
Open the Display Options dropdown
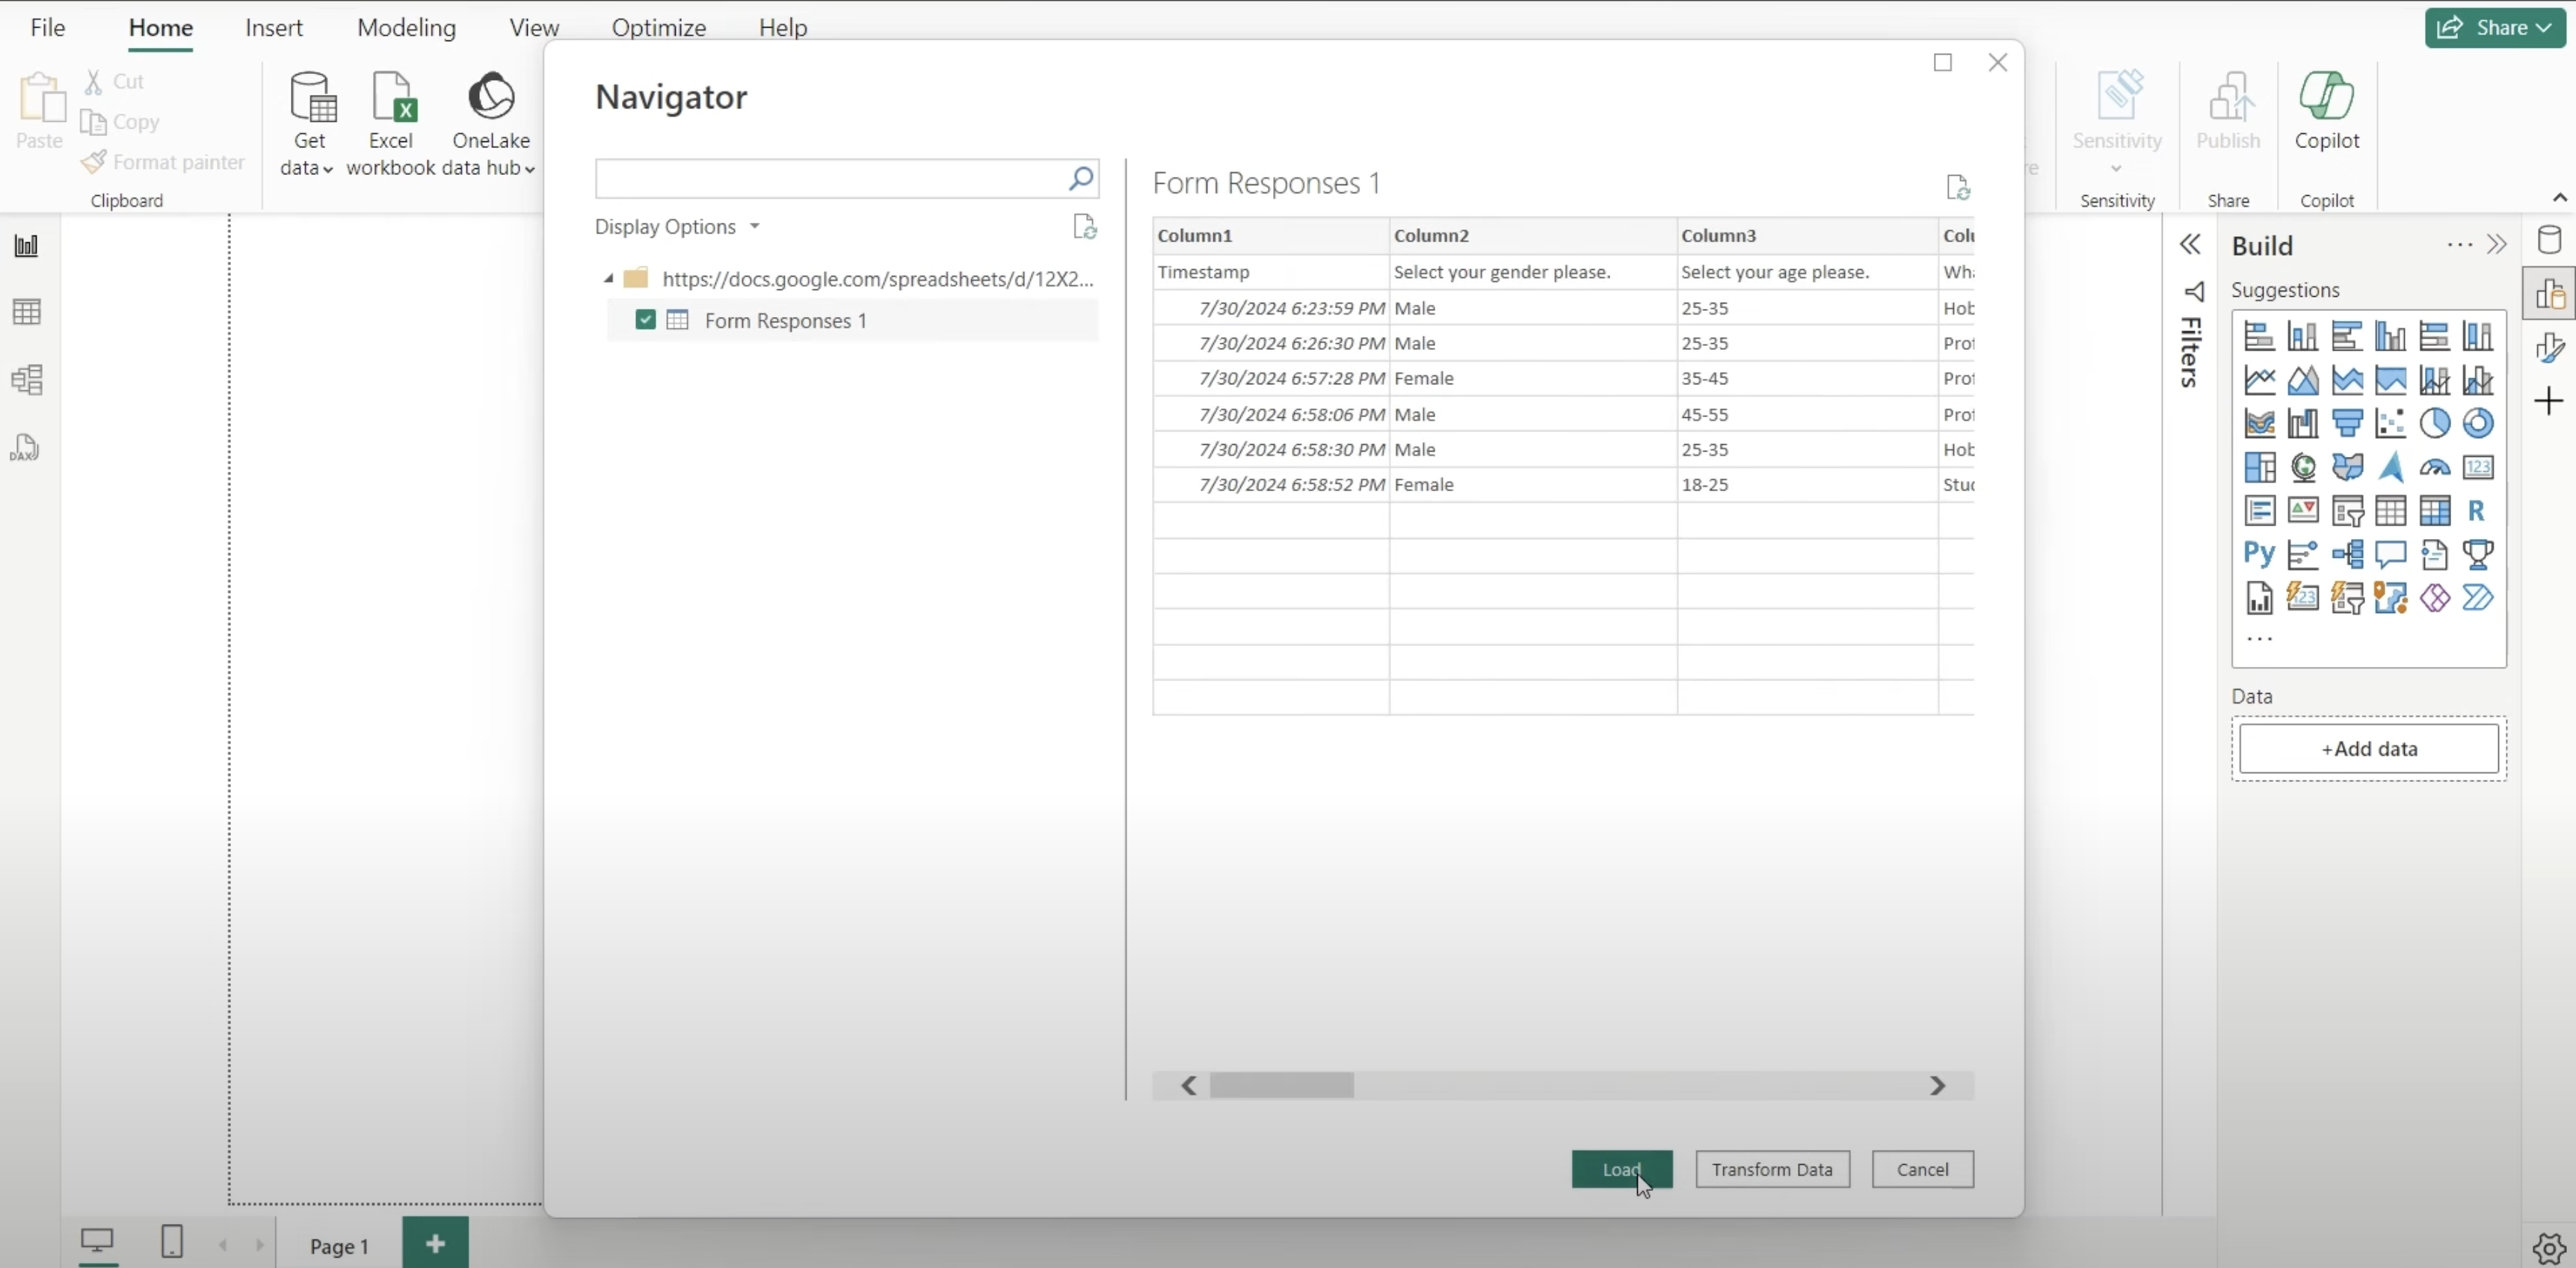click(677, 227)
